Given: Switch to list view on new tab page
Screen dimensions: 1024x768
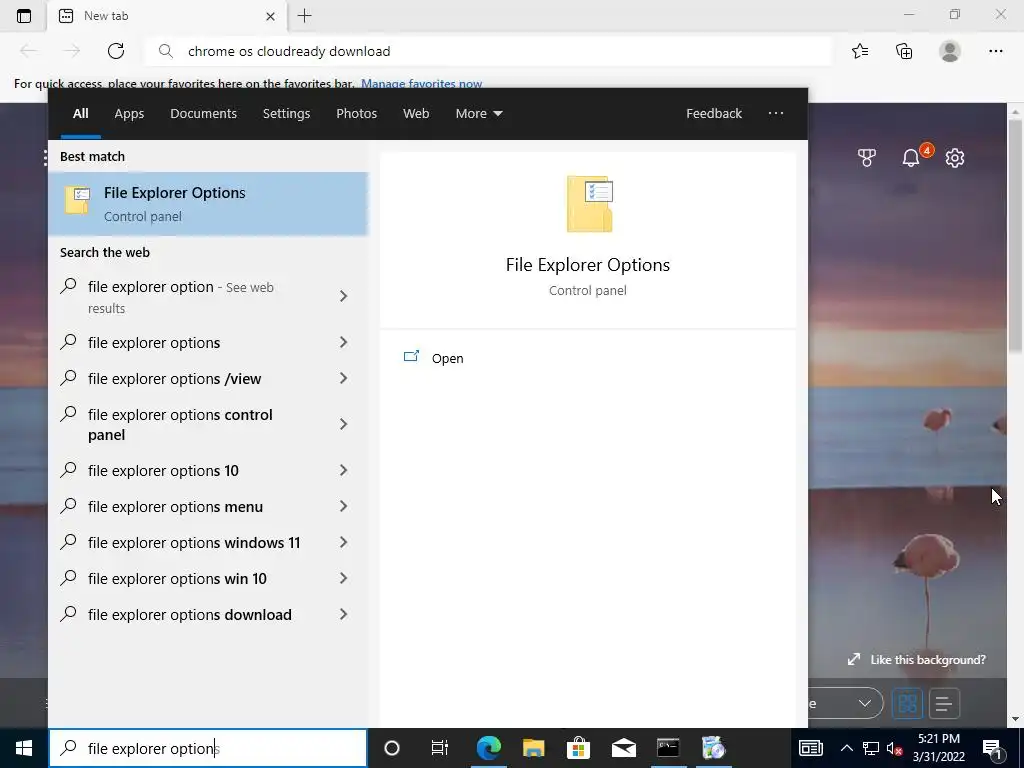Looking at the screenshot, I should tap(944, 703).
